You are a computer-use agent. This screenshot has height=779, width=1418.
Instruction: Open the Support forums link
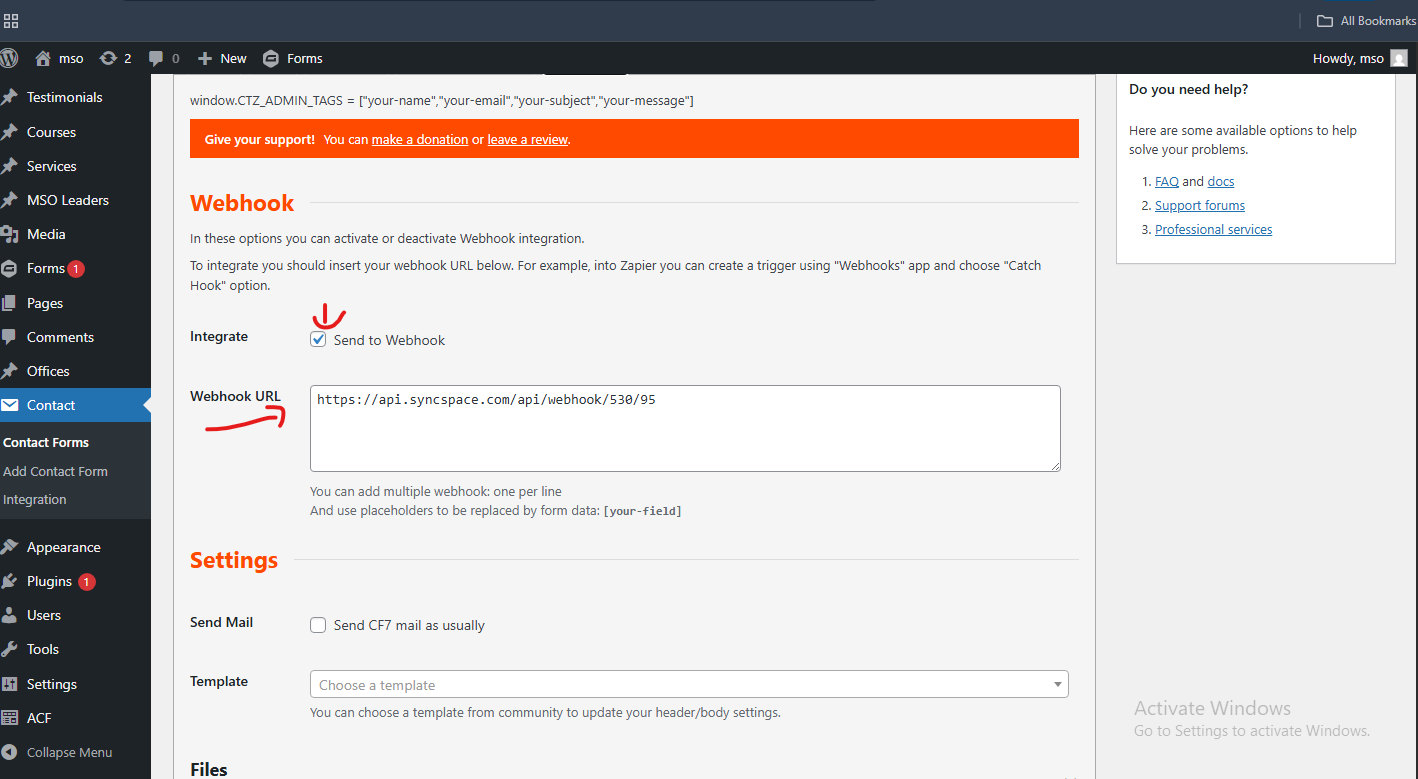point(1199,205)
